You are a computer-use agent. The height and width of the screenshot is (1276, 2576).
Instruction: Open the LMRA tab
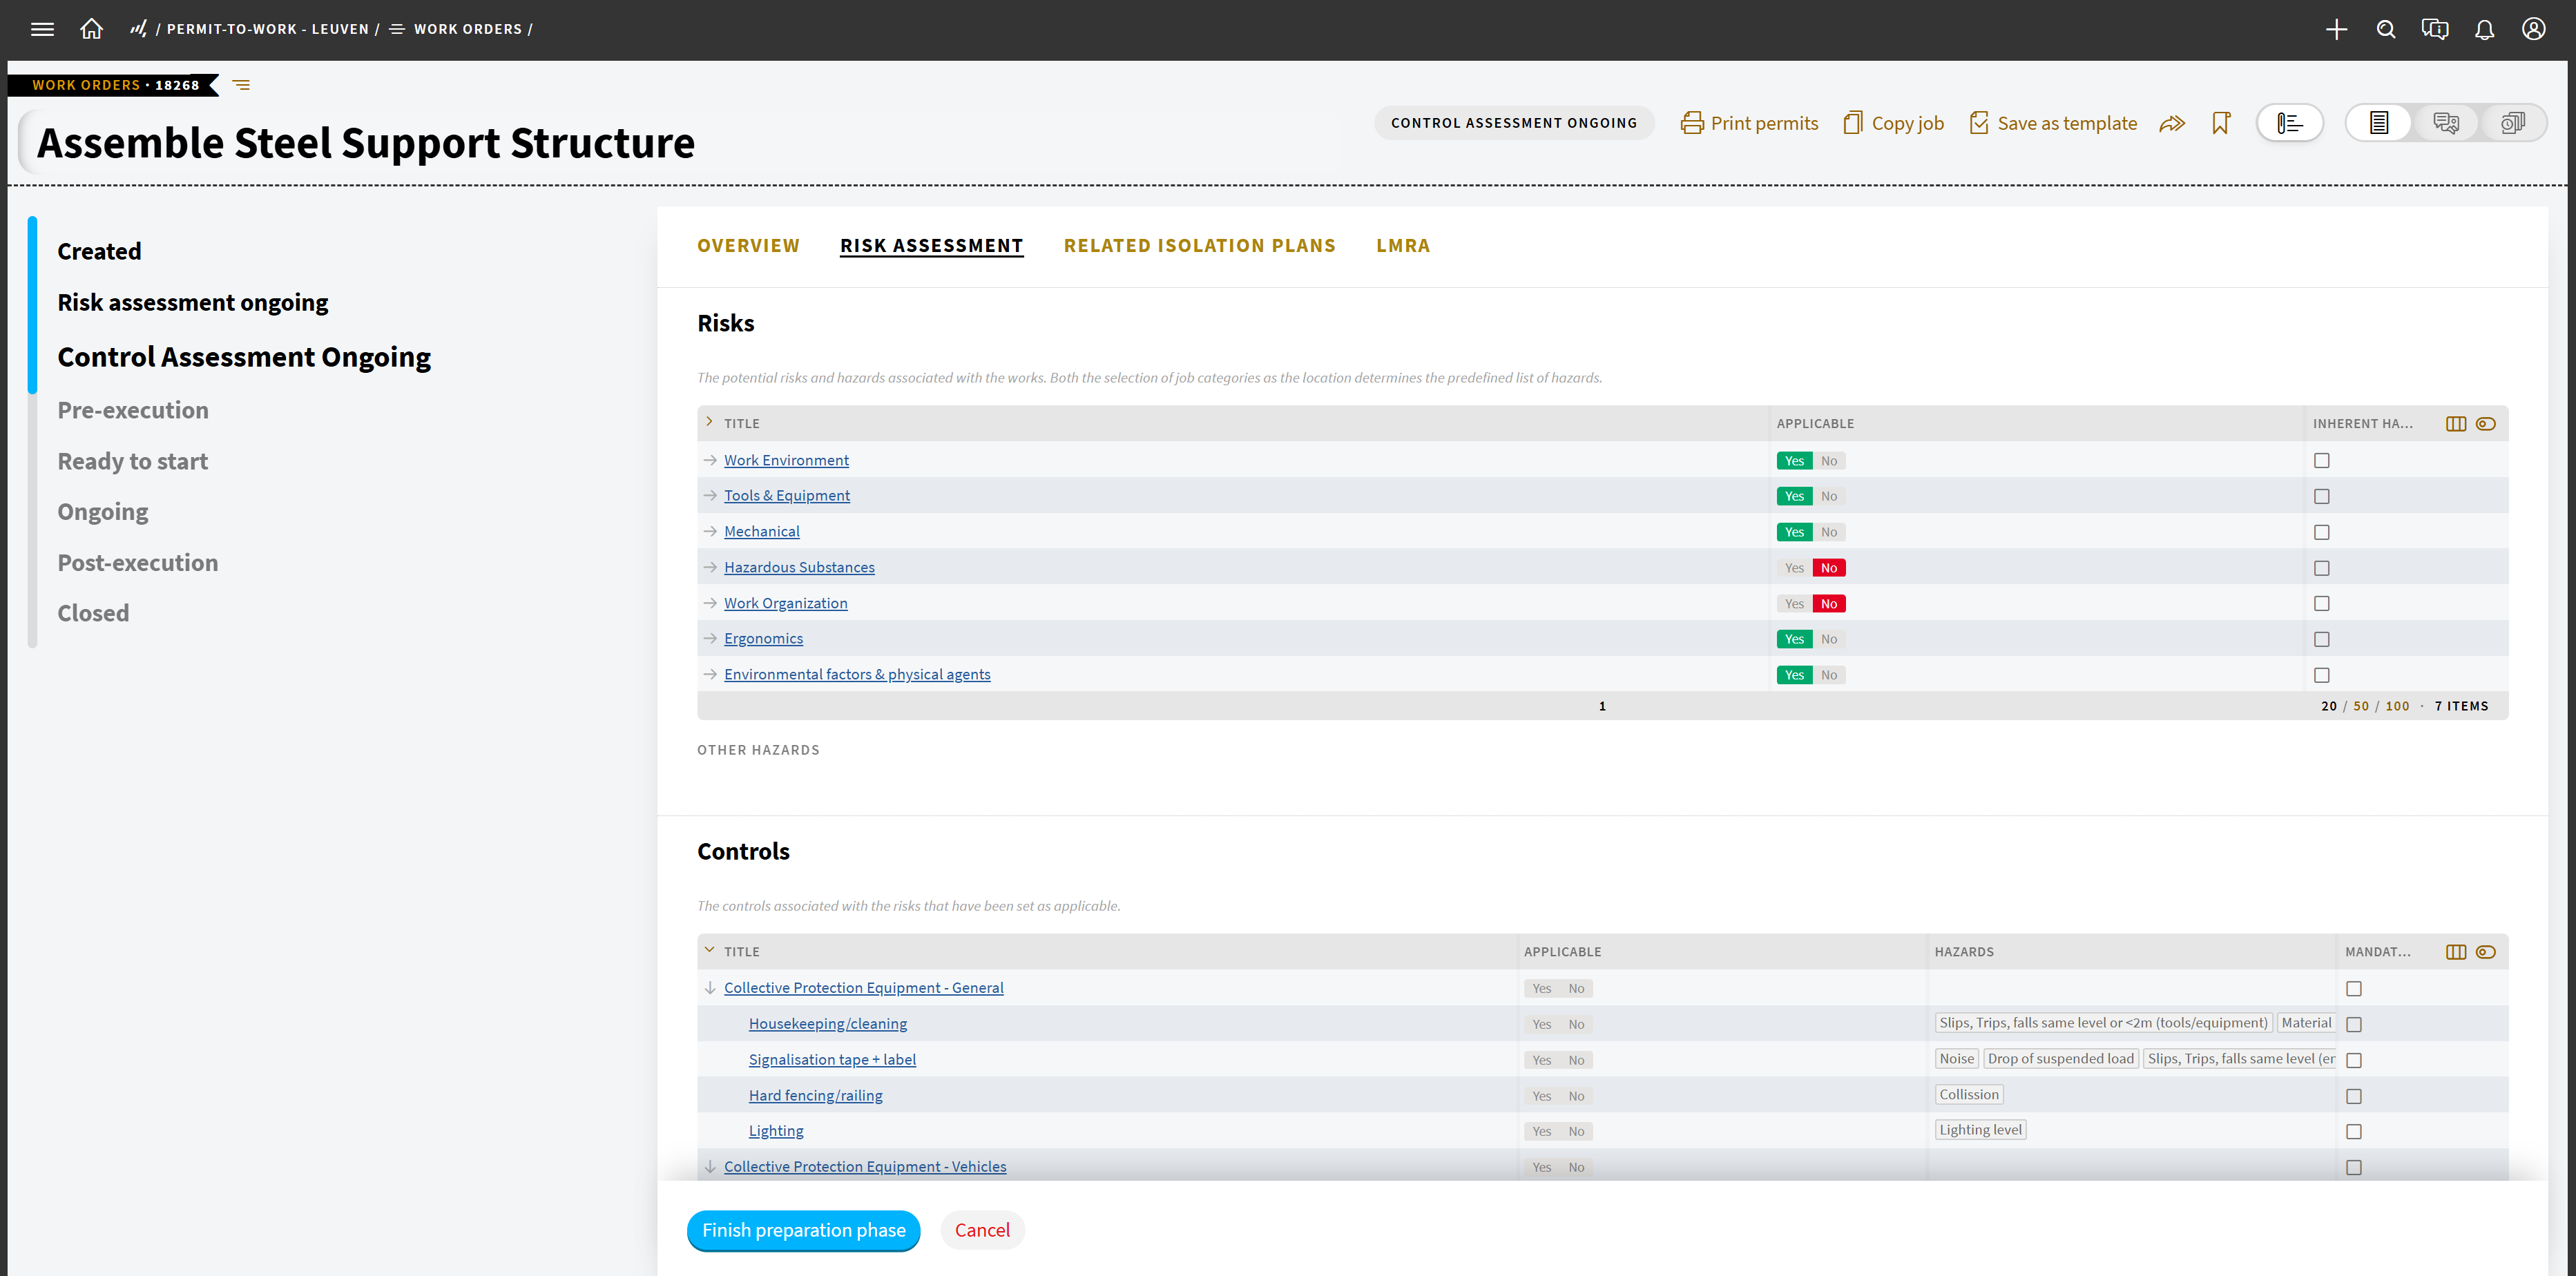1403,246
